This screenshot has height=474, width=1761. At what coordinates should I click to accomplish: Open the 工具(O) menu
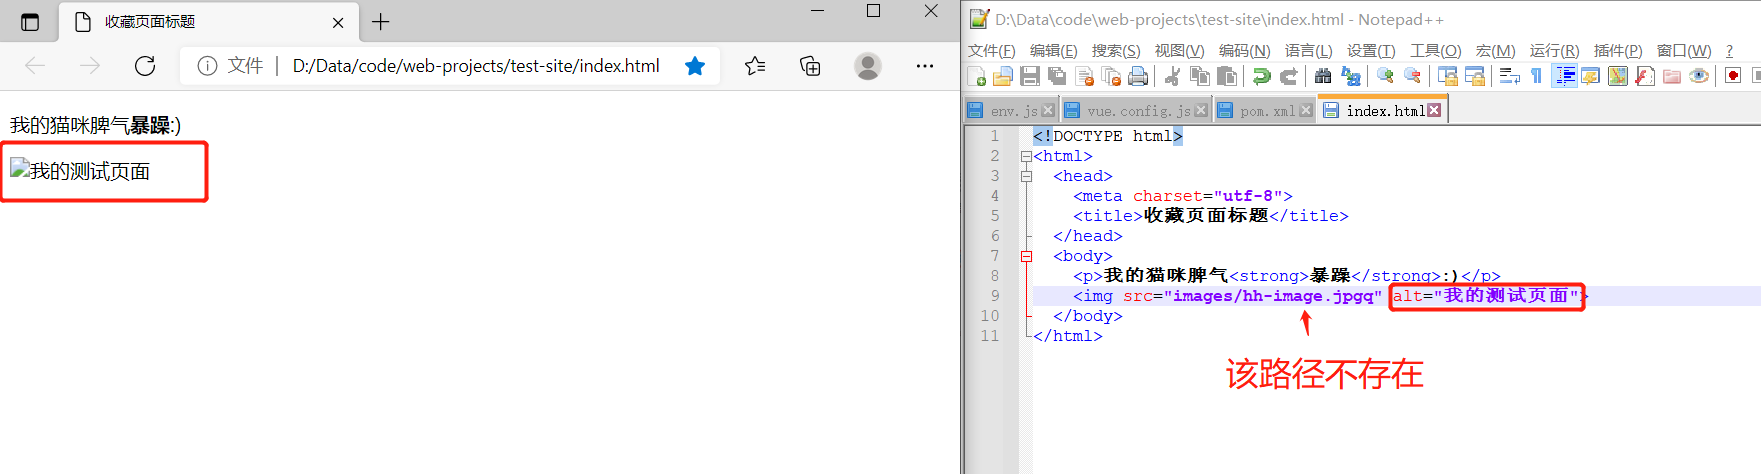[1435, 50]
